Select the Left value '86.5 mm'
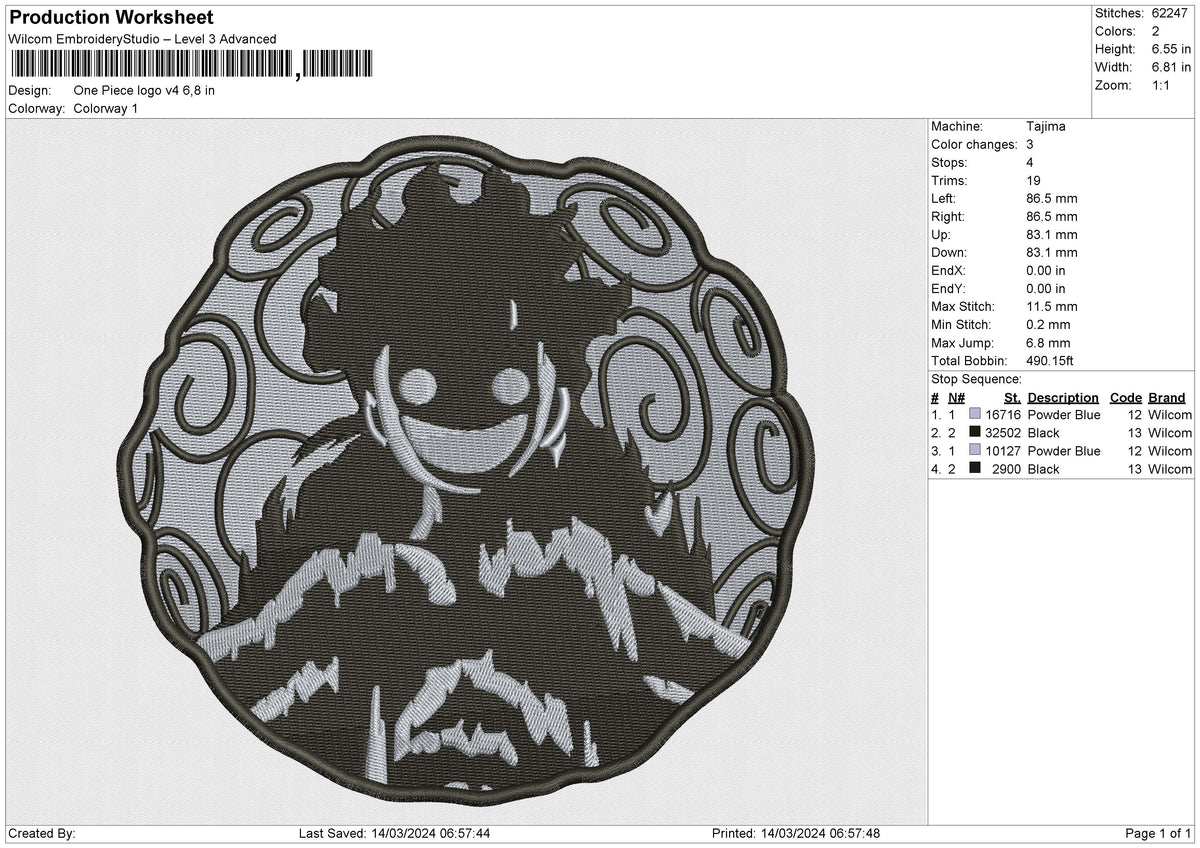This screenshot has width=1200, height=848. (x=1052, y=199)
